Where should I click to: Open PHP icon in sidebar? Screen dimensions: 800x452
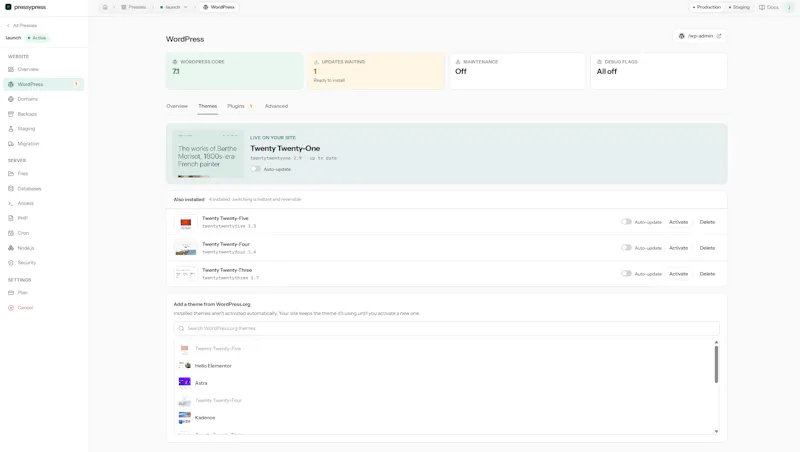(11, 218)
